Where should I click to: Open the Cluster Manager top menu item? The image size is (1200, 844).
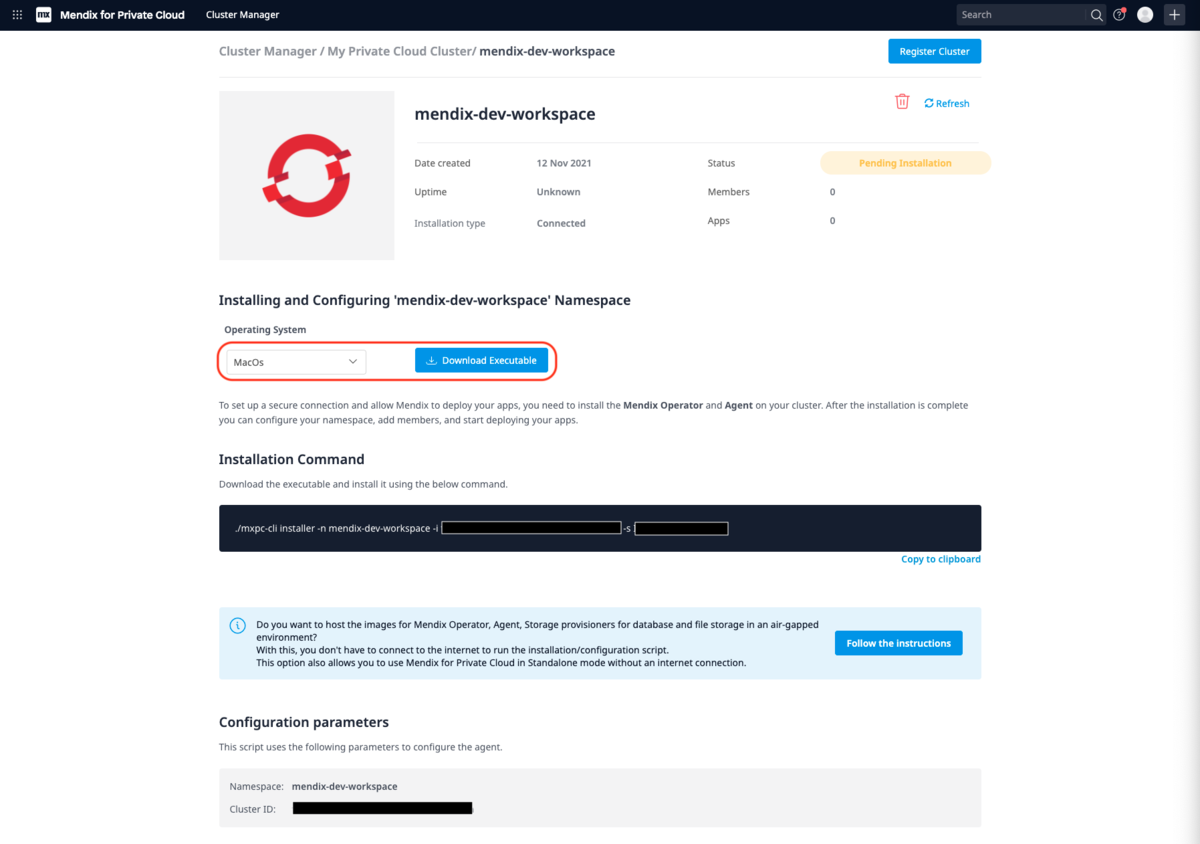click(x=243, y=15)
